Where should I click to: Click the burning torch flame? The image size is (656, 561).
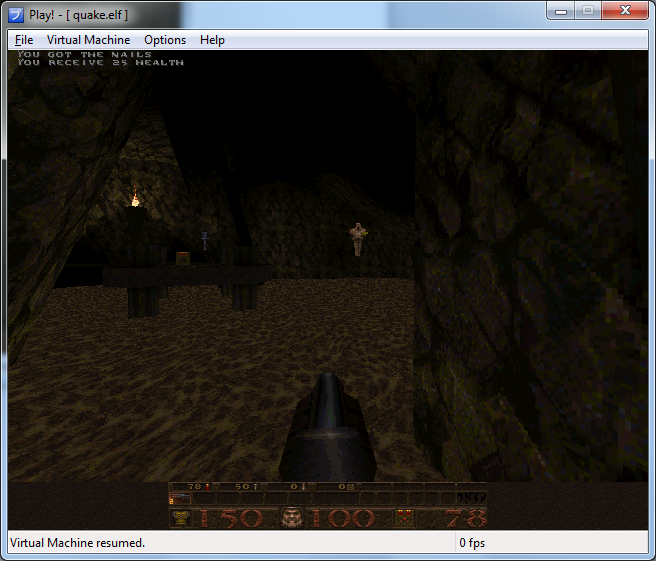pos(135,197)
